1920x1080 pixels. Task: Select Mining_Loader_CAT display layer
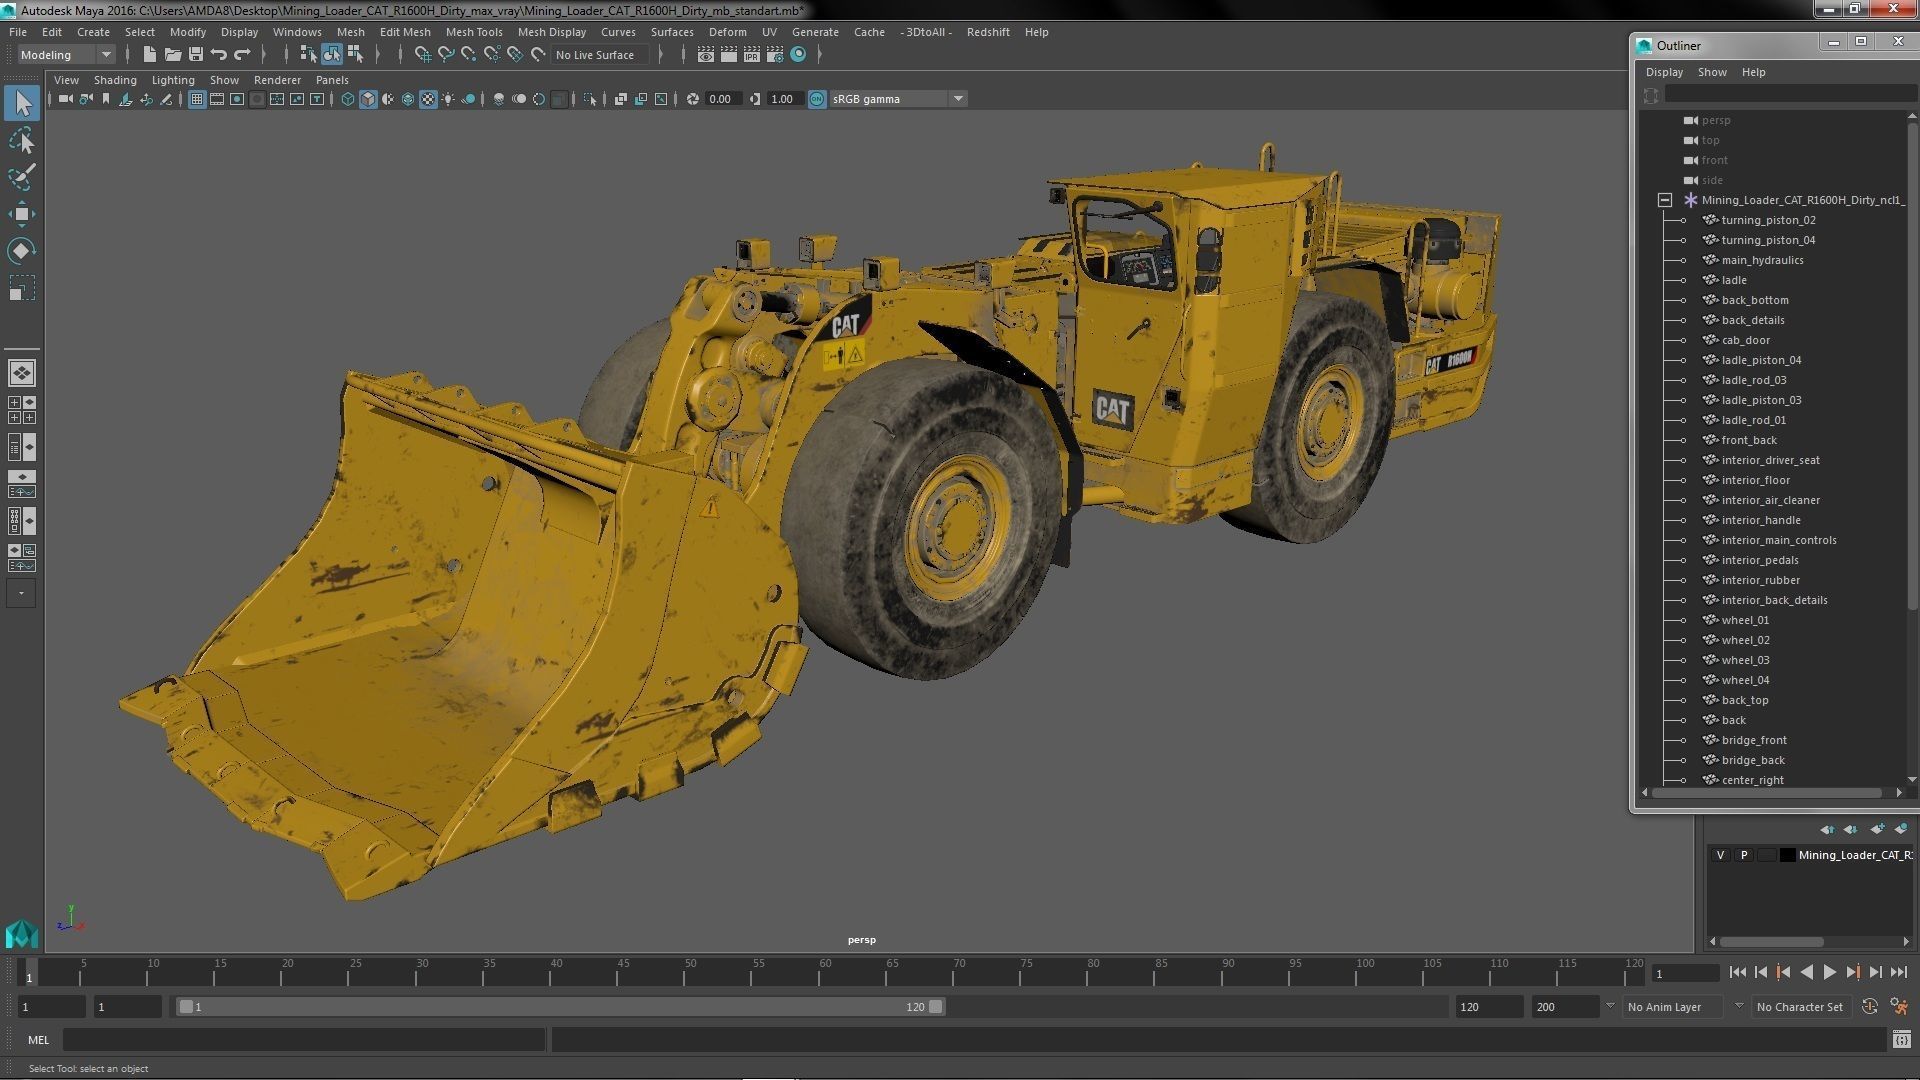[1855, 855]
